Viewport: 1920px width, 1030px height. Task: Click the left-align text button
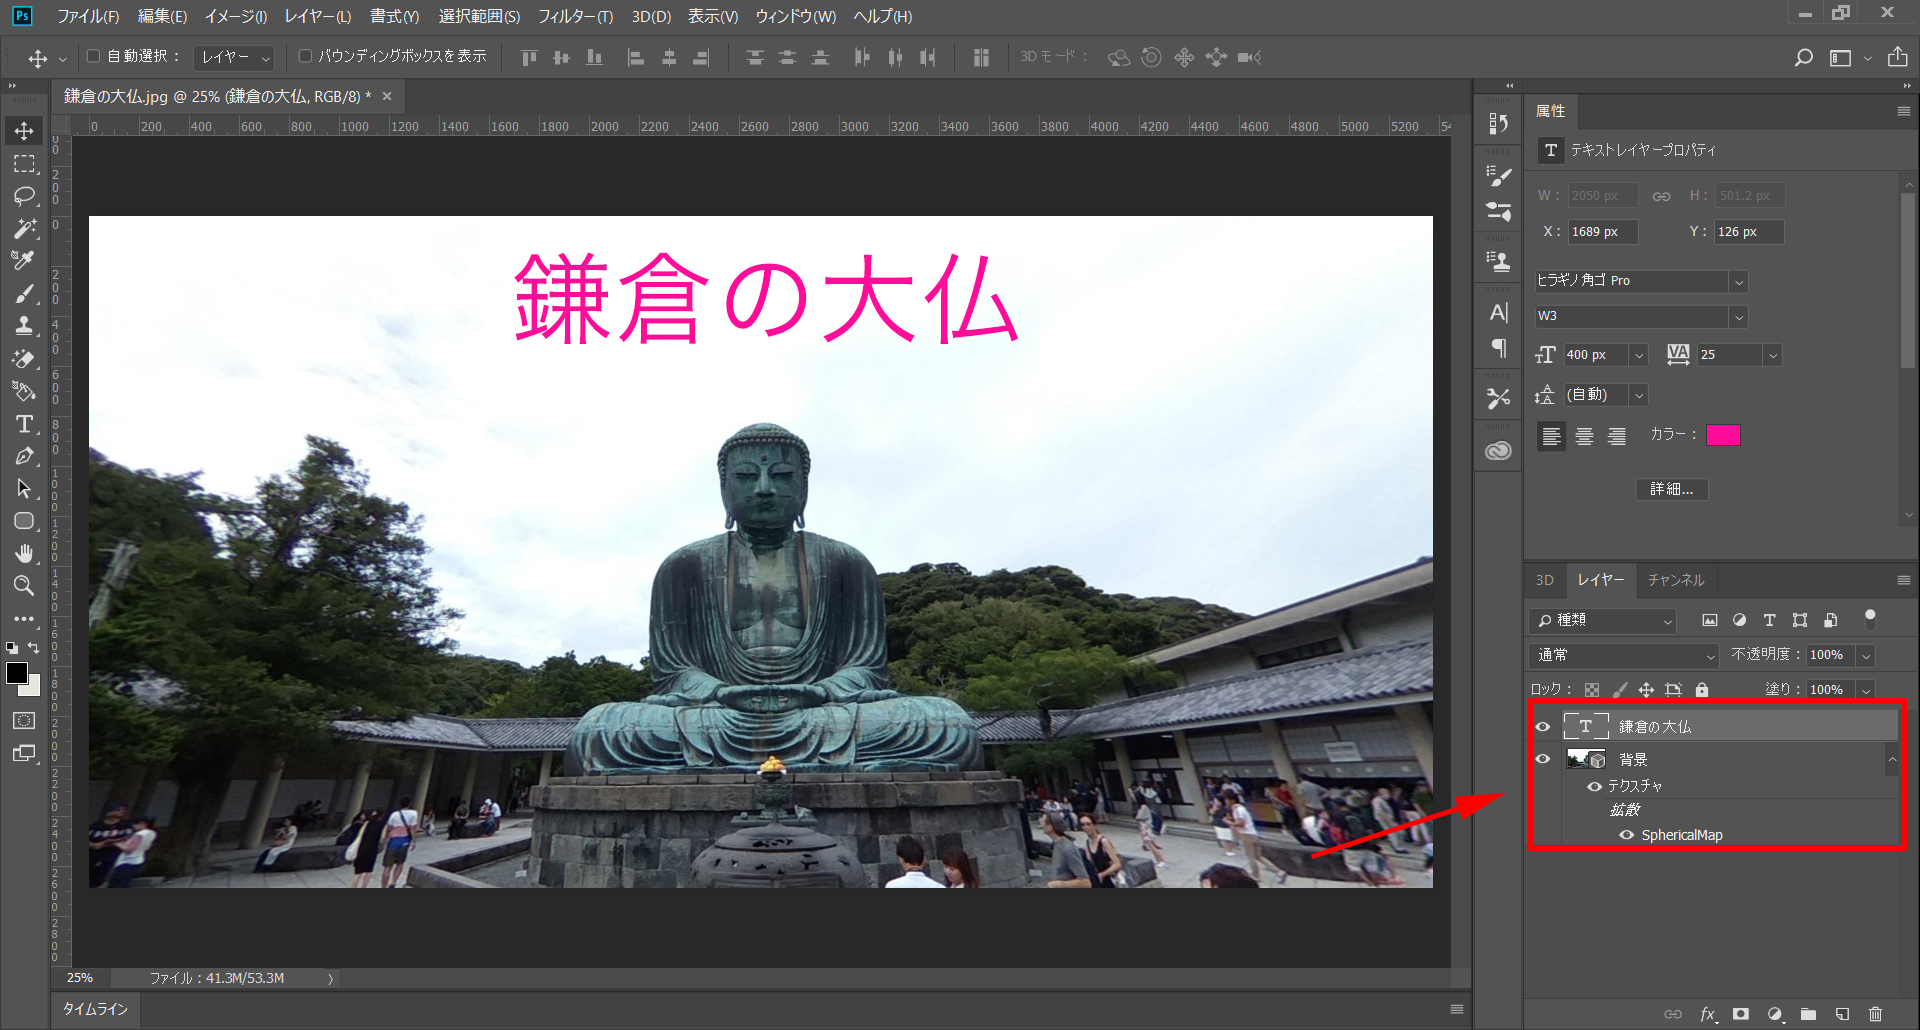[x=1551, y=435]
